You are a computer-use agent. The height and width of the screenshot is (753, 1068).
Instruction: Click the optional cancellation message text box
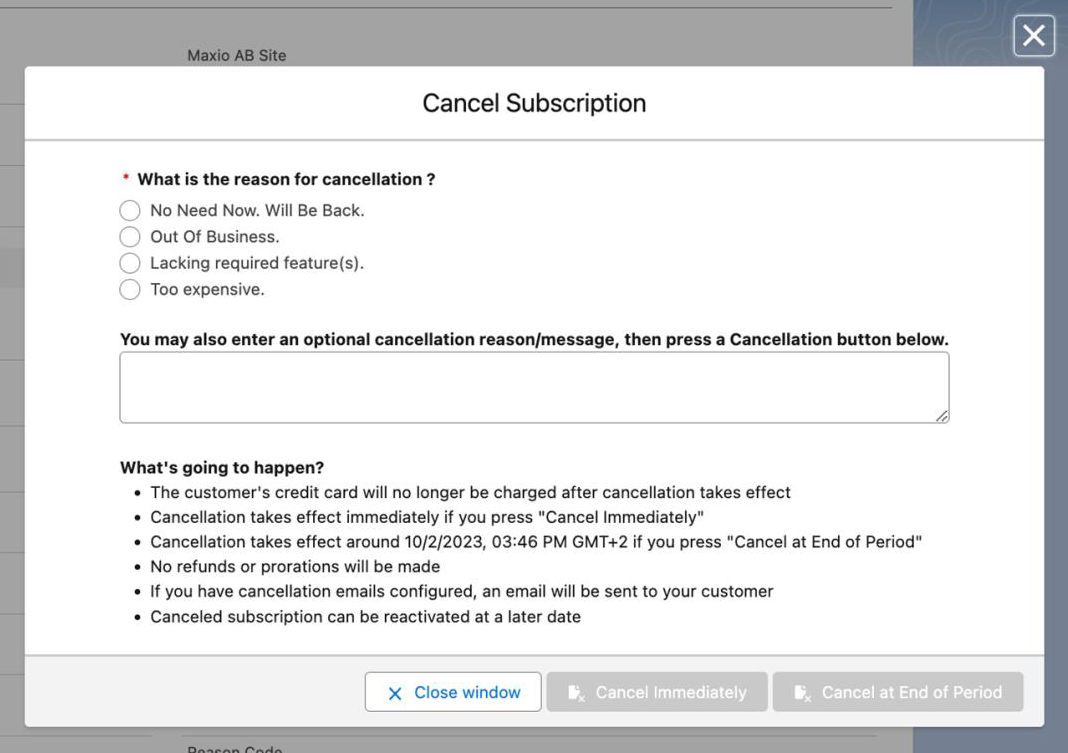(x=535, y=387)
